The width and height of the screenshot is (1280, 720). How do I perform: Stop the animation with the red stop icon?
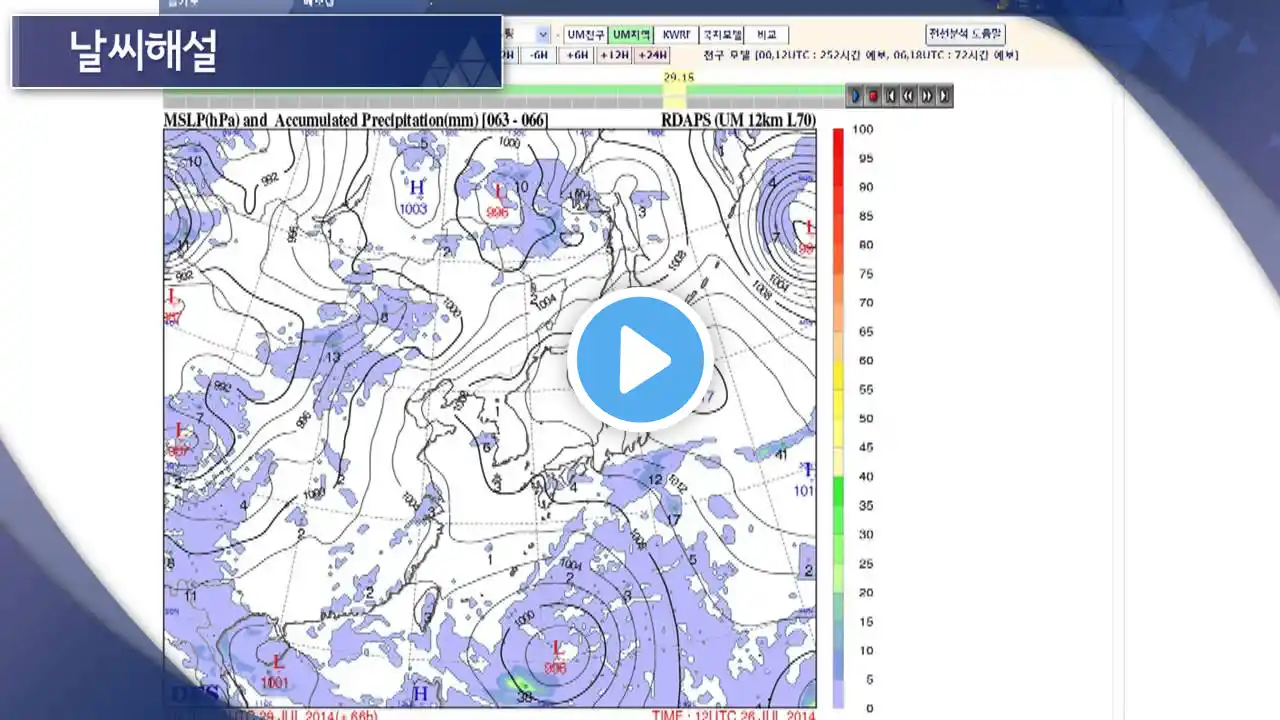click(873, 96)
